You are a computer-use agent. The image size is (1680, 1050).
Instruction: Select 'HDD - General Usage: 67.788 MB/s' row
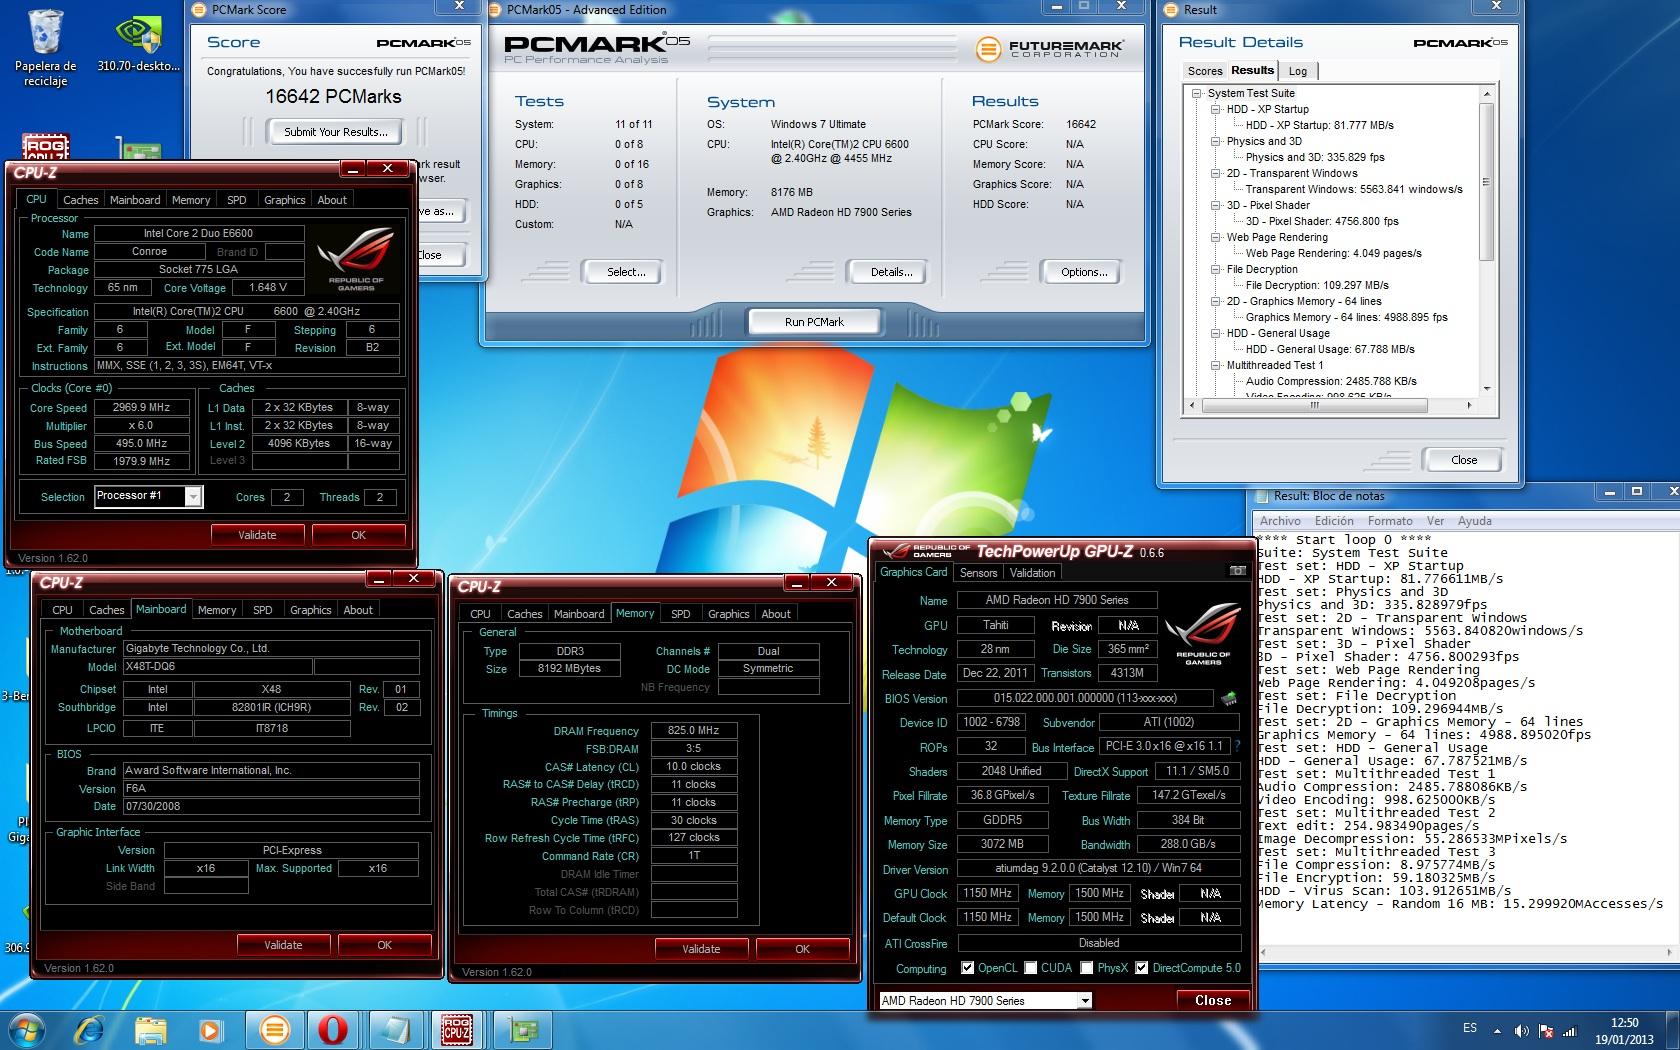point(1330,349)
